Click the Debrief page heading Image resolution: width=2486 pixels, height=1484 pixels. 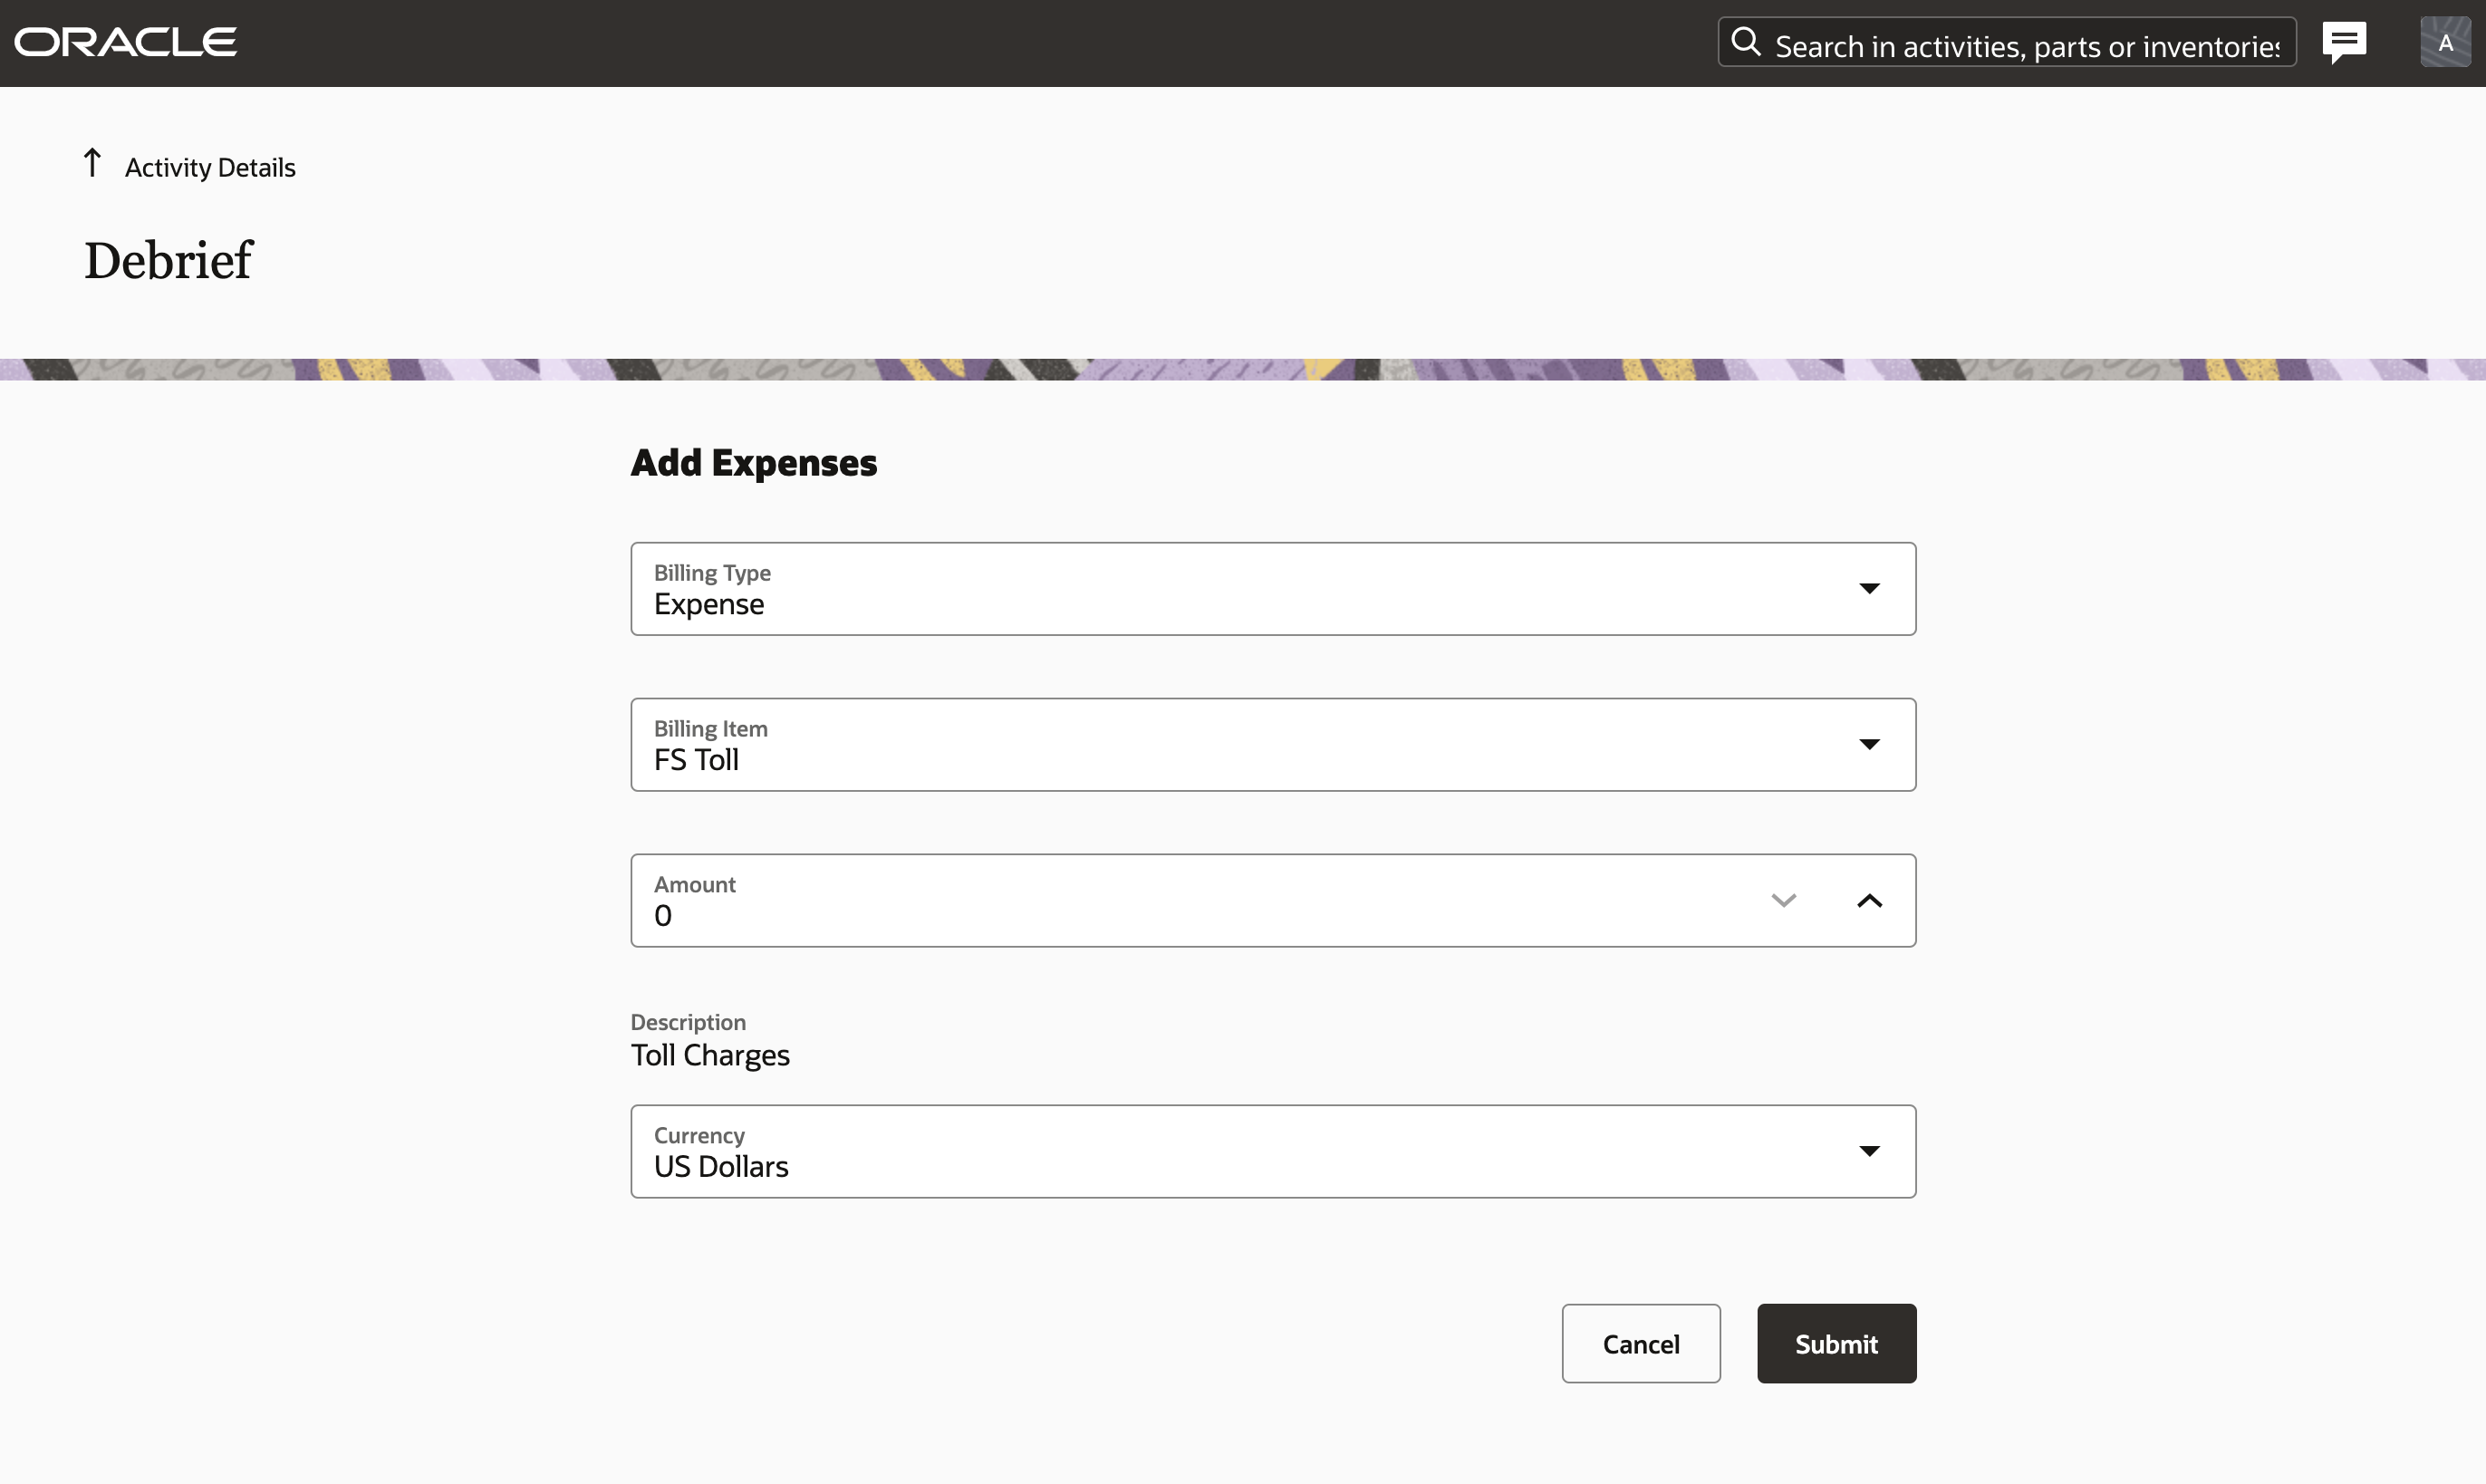pos(168,261)
